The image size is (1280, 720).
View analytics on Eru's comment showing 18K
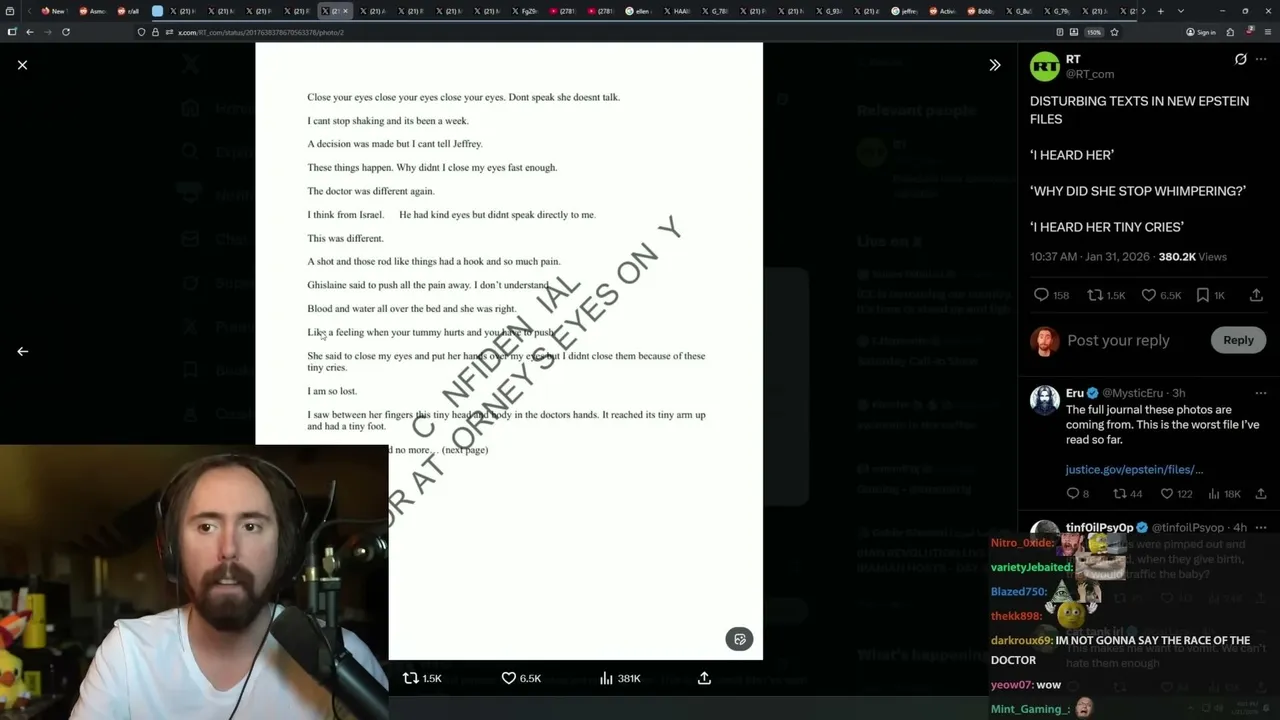[x=1224, y=493]
